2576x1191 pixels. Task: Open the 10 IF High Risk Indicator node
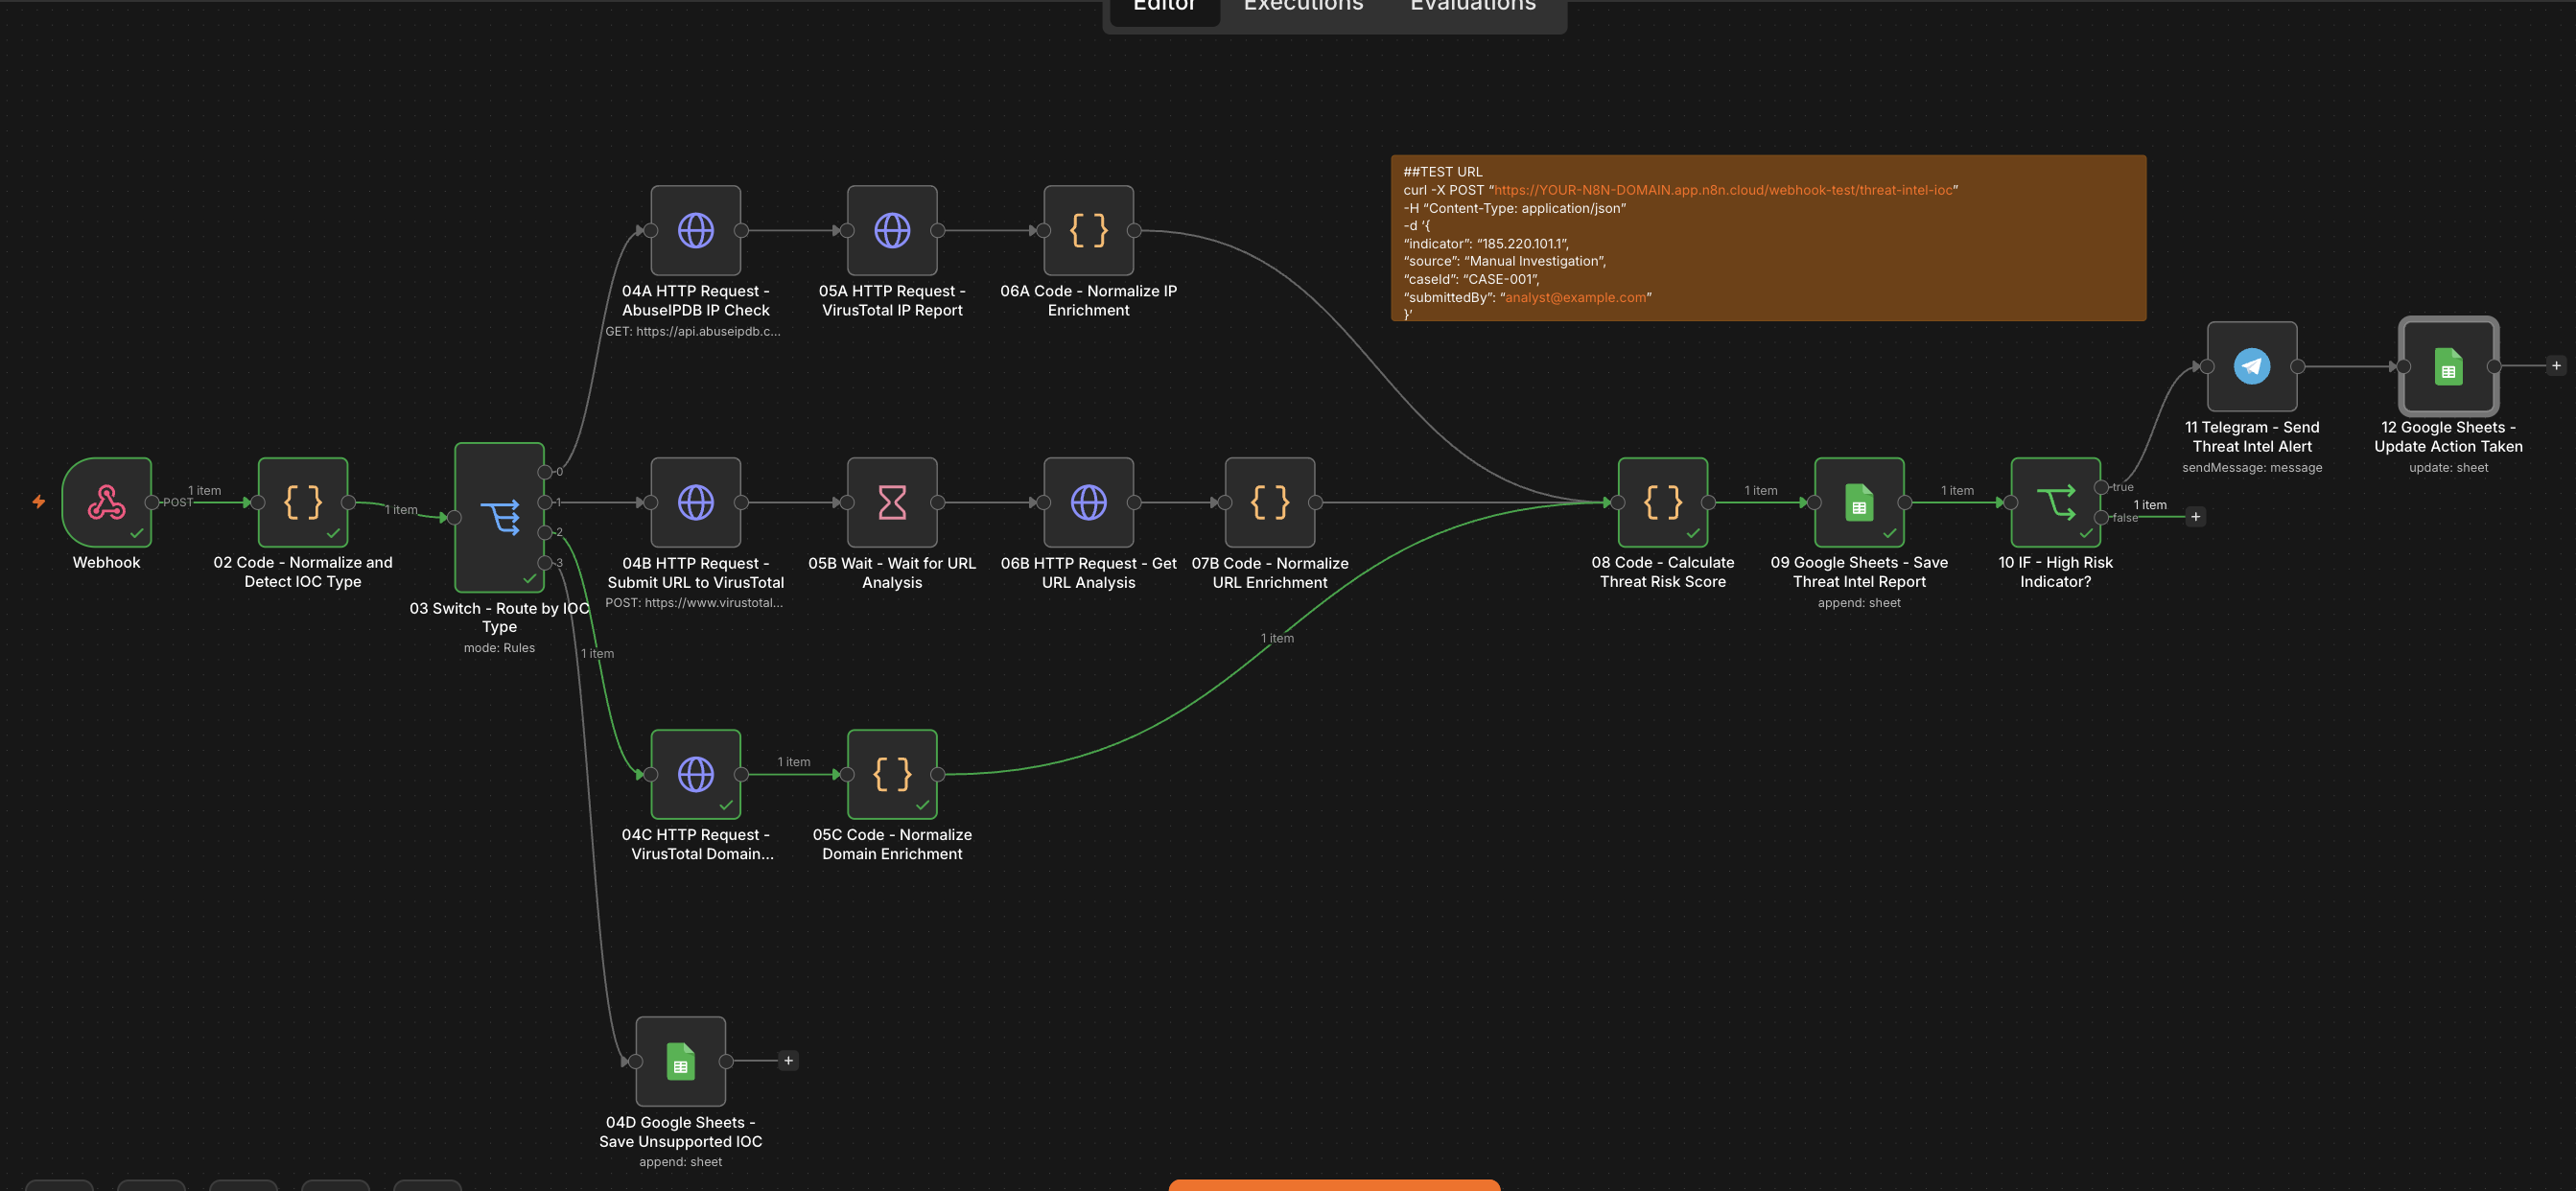click(2055, 502)
